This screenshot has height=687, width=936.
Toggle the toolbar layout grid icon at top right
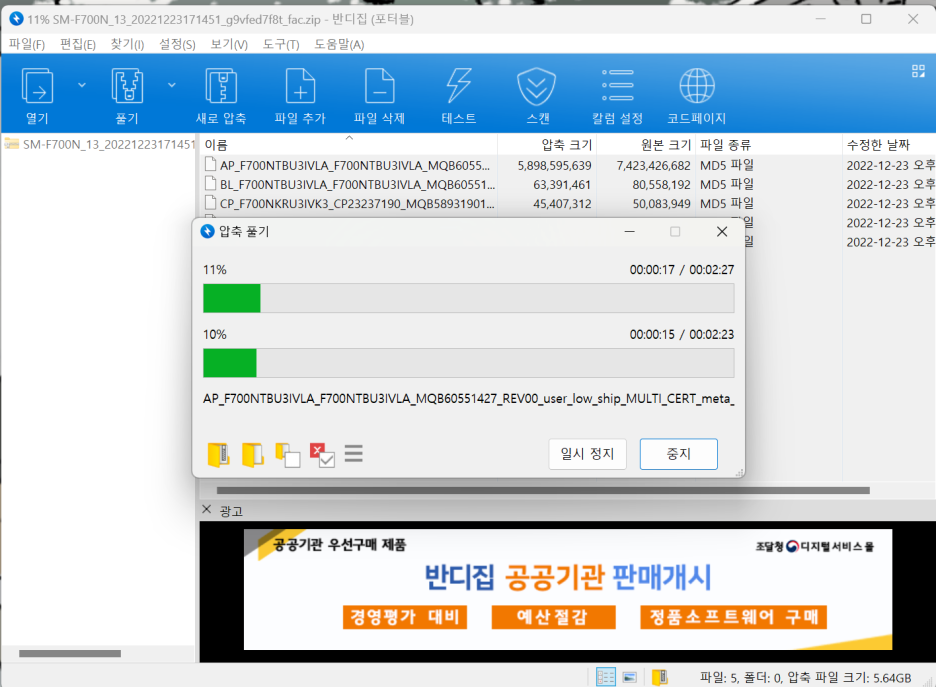coord(918,71)
